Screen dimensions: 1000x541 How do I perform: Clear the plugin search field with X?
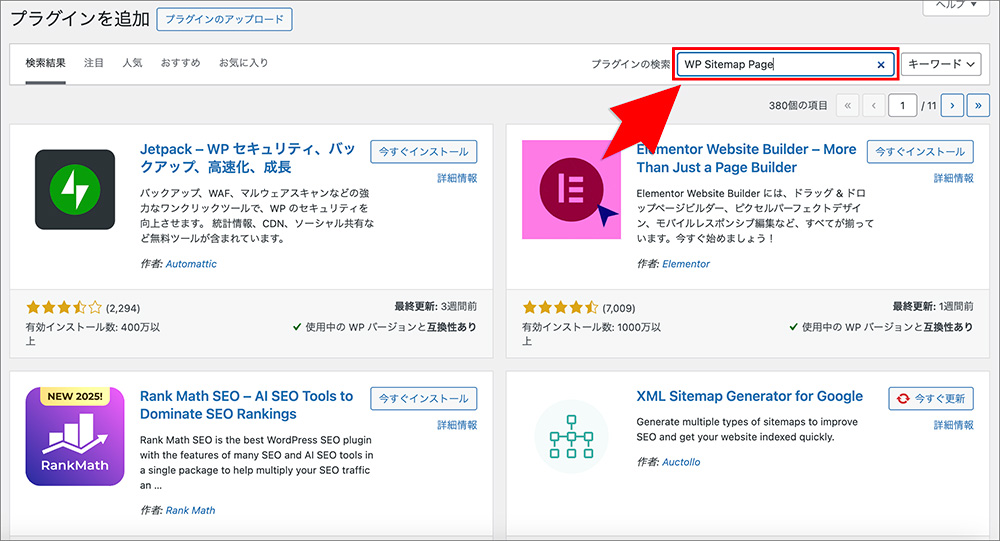point(881,64)
